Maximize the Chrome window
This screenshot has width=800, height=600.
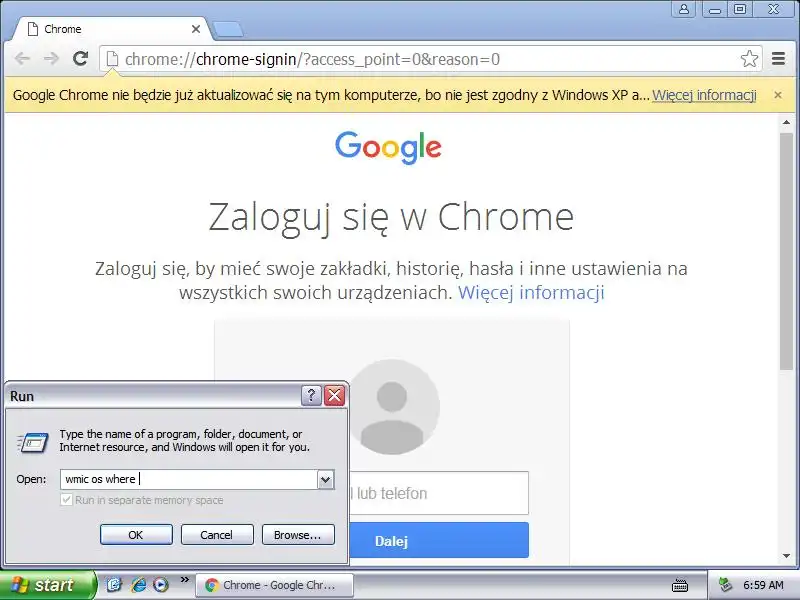point(740,9)
